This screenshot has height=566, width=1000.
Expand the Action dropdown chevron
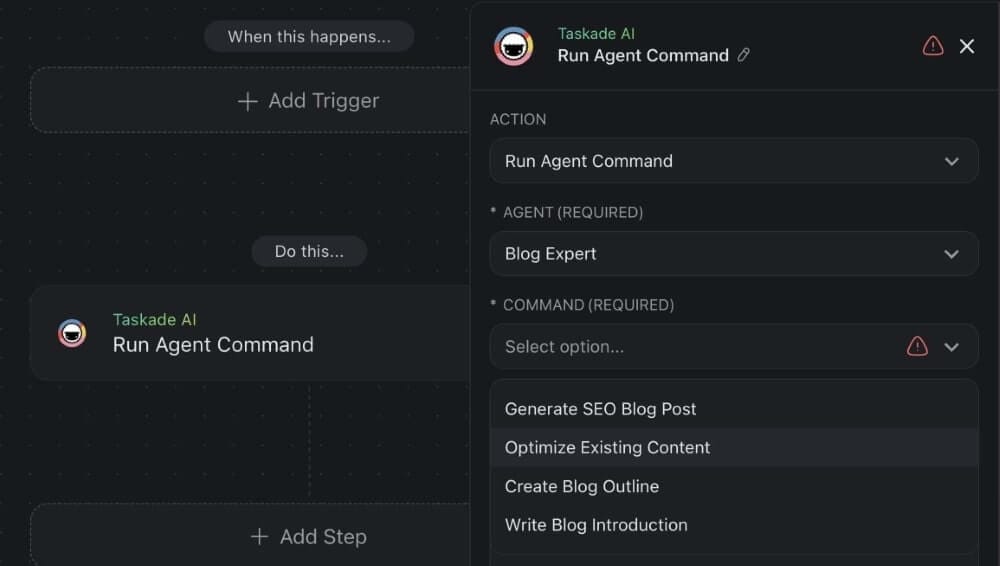pos(952,161)
